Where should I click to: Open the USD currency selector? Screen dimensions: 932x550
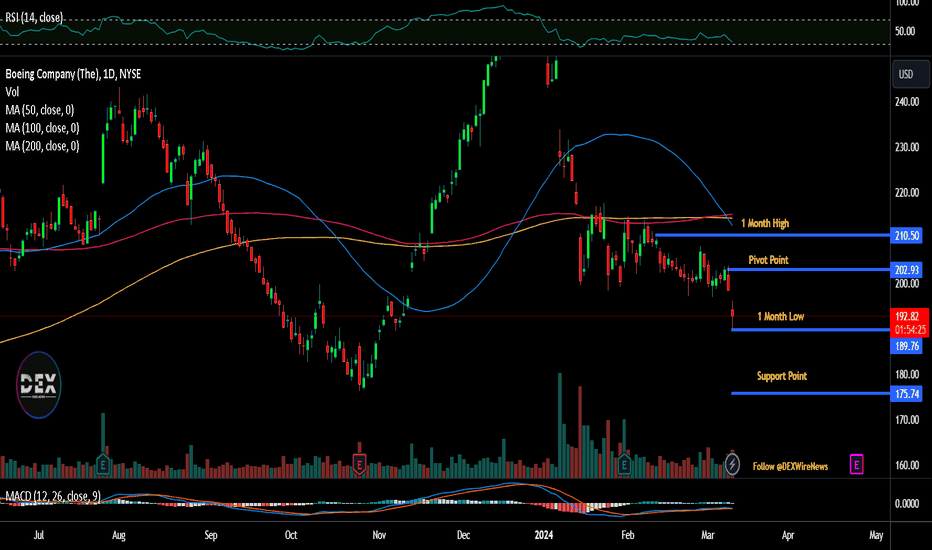tap(910, 74)
